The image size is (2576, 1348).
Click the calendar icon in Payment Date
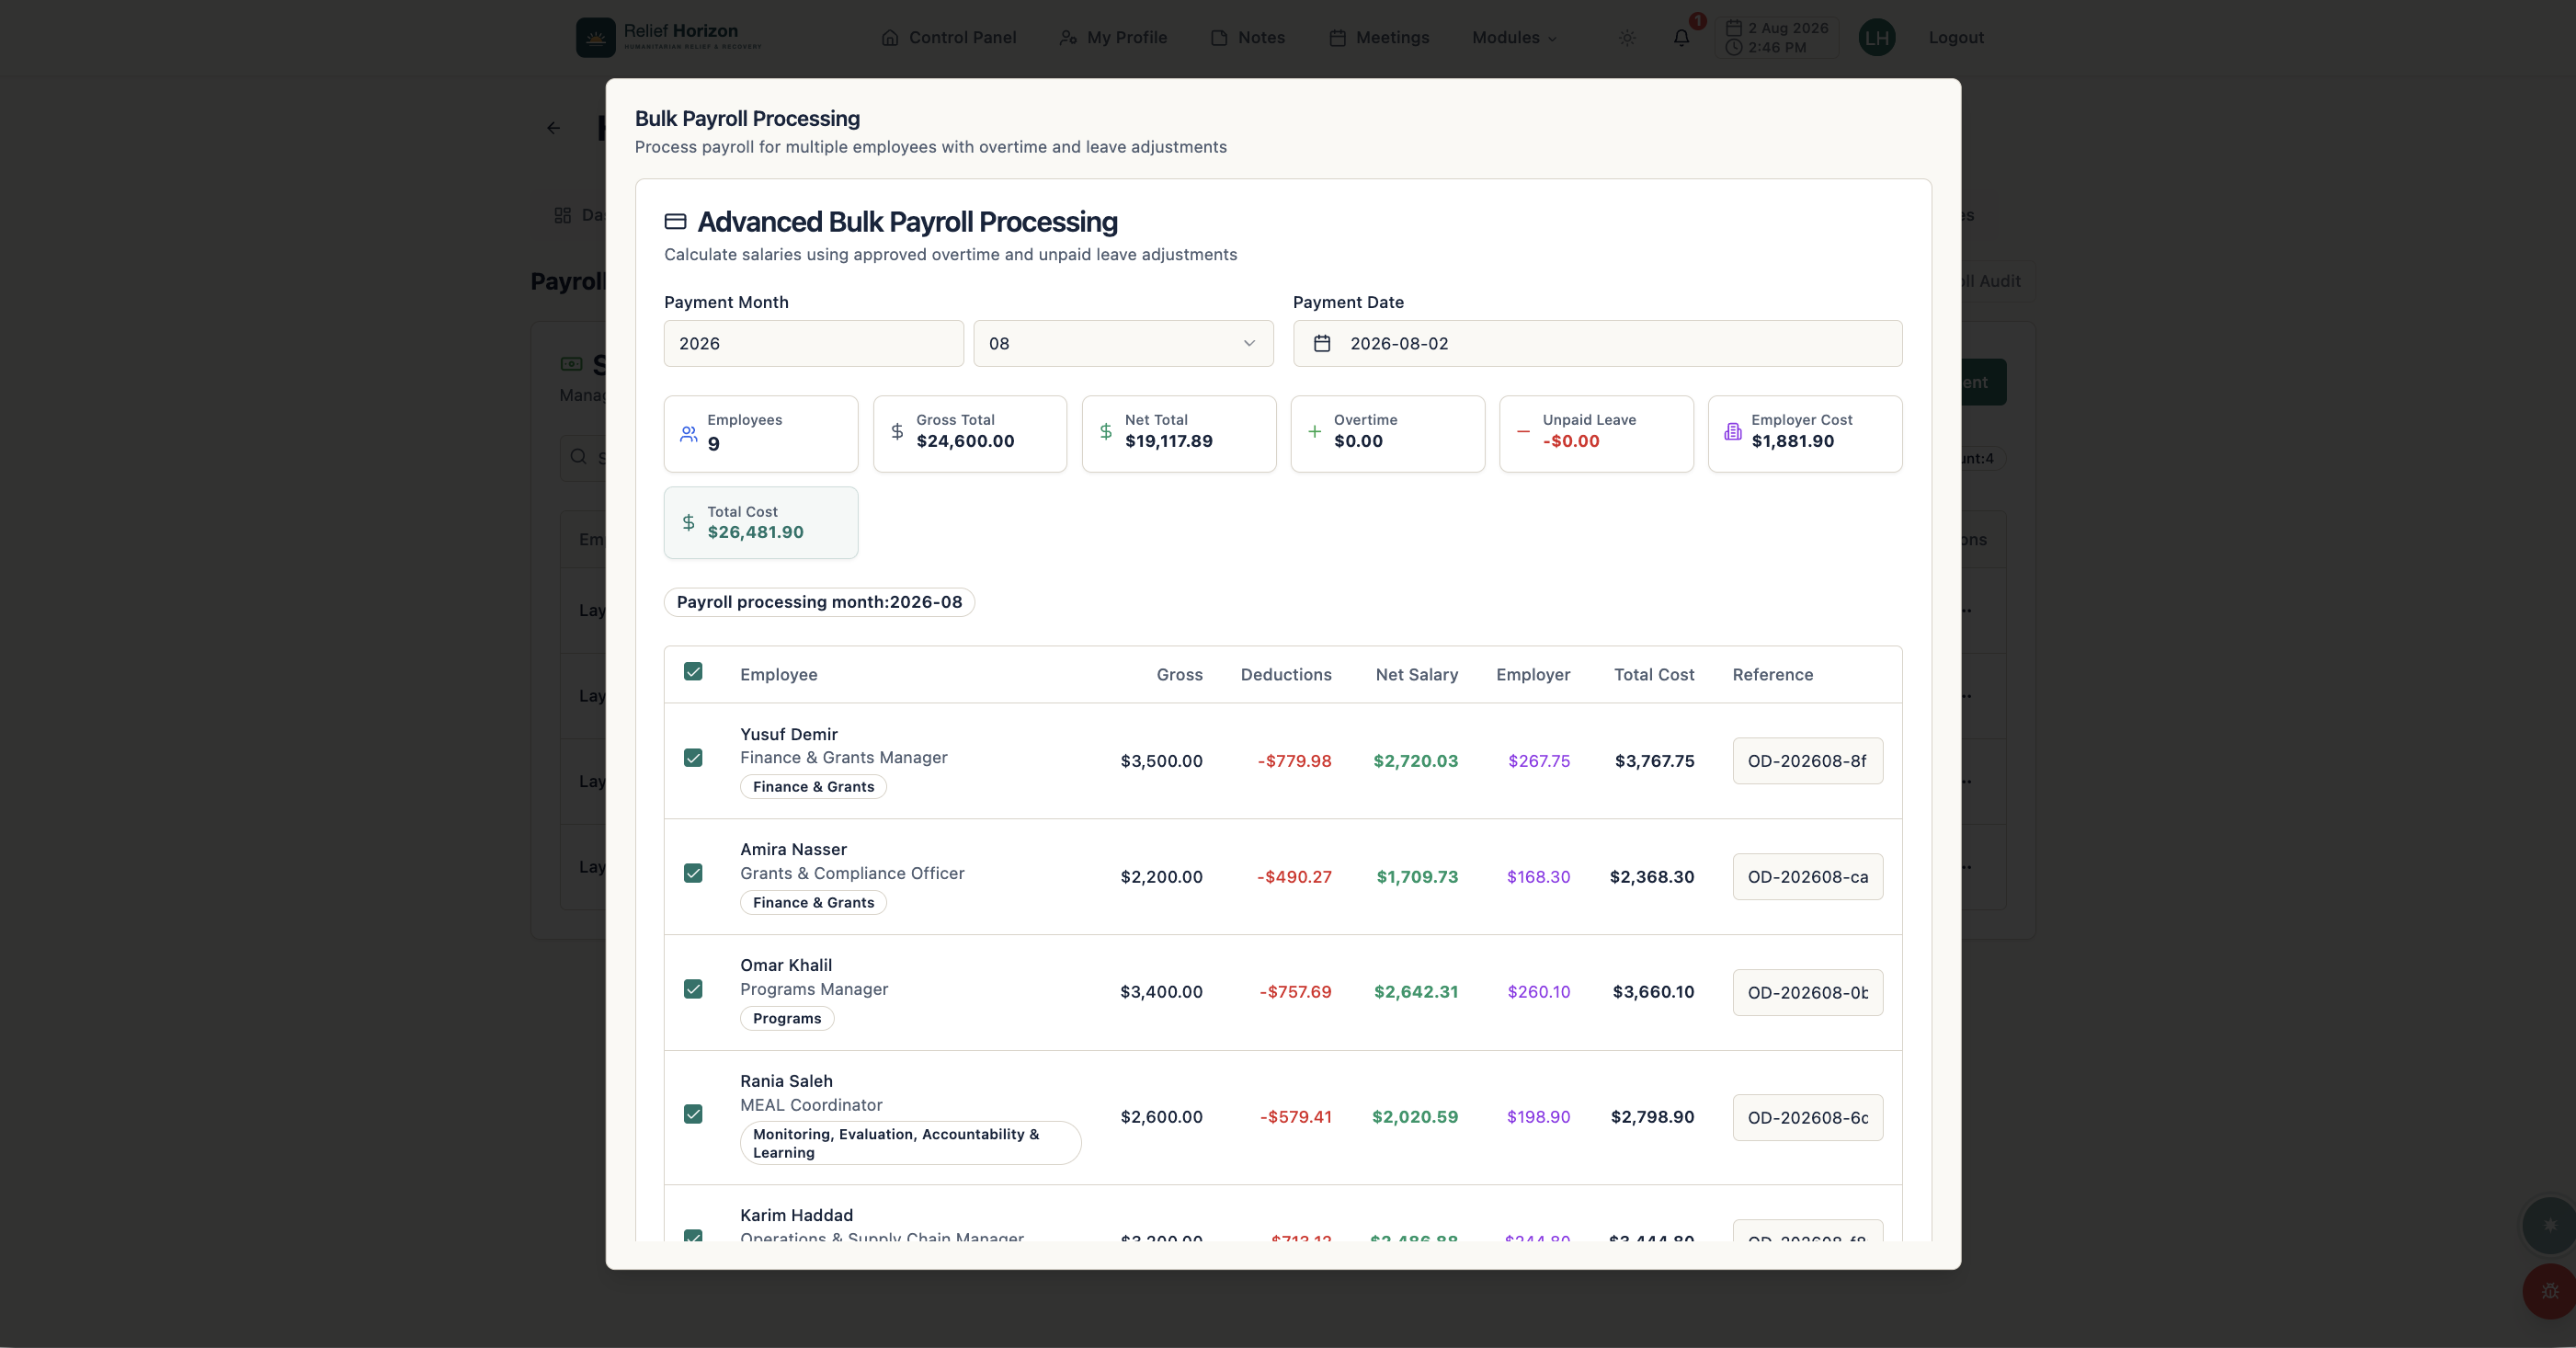pyautogui.click(x=1321, y=343)
